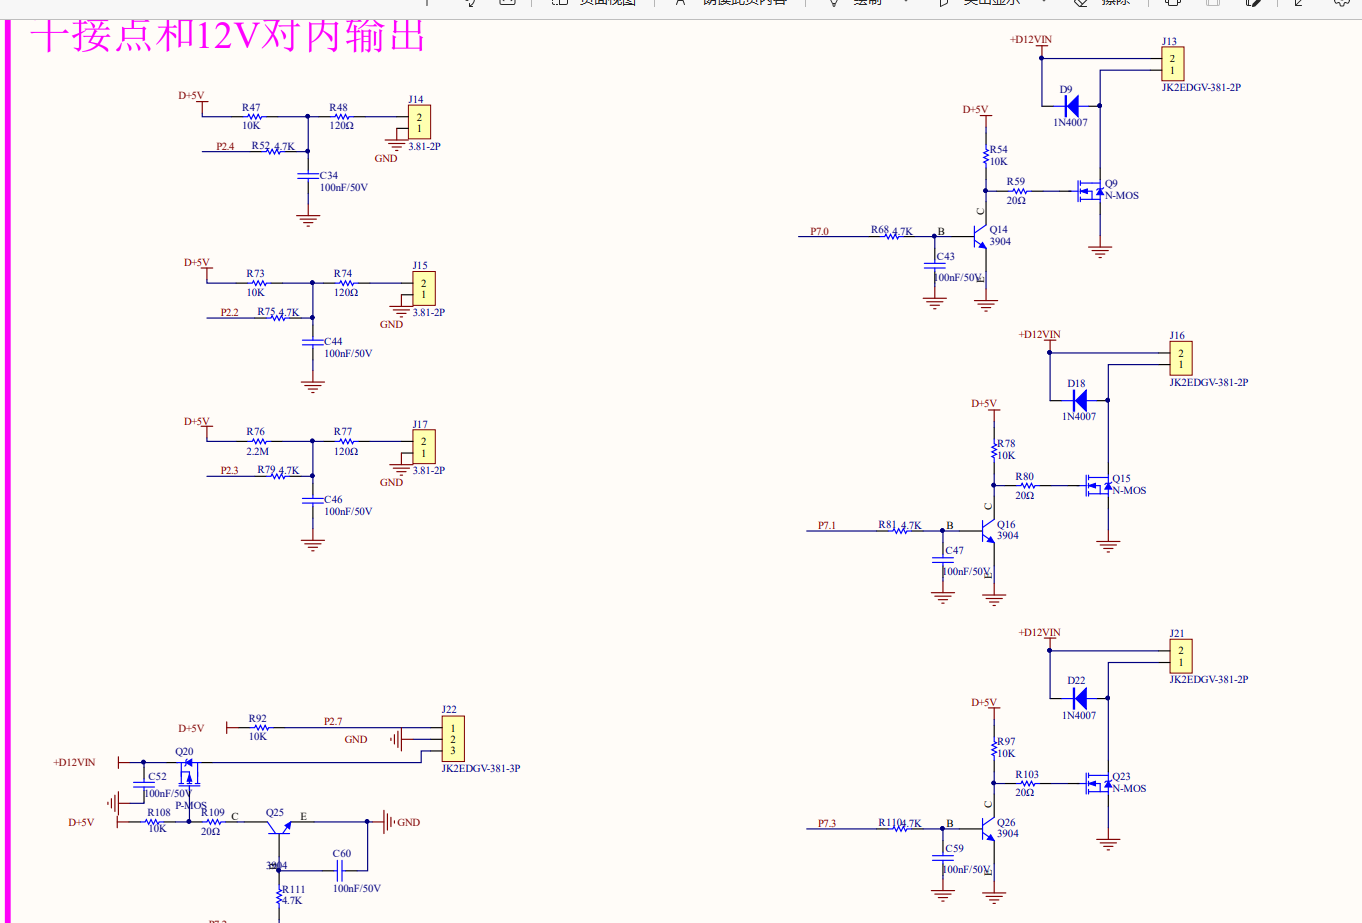Click the 'C46' capacitor label
Viewport: 1362px width, 923px height.
[x=333, y=499]
